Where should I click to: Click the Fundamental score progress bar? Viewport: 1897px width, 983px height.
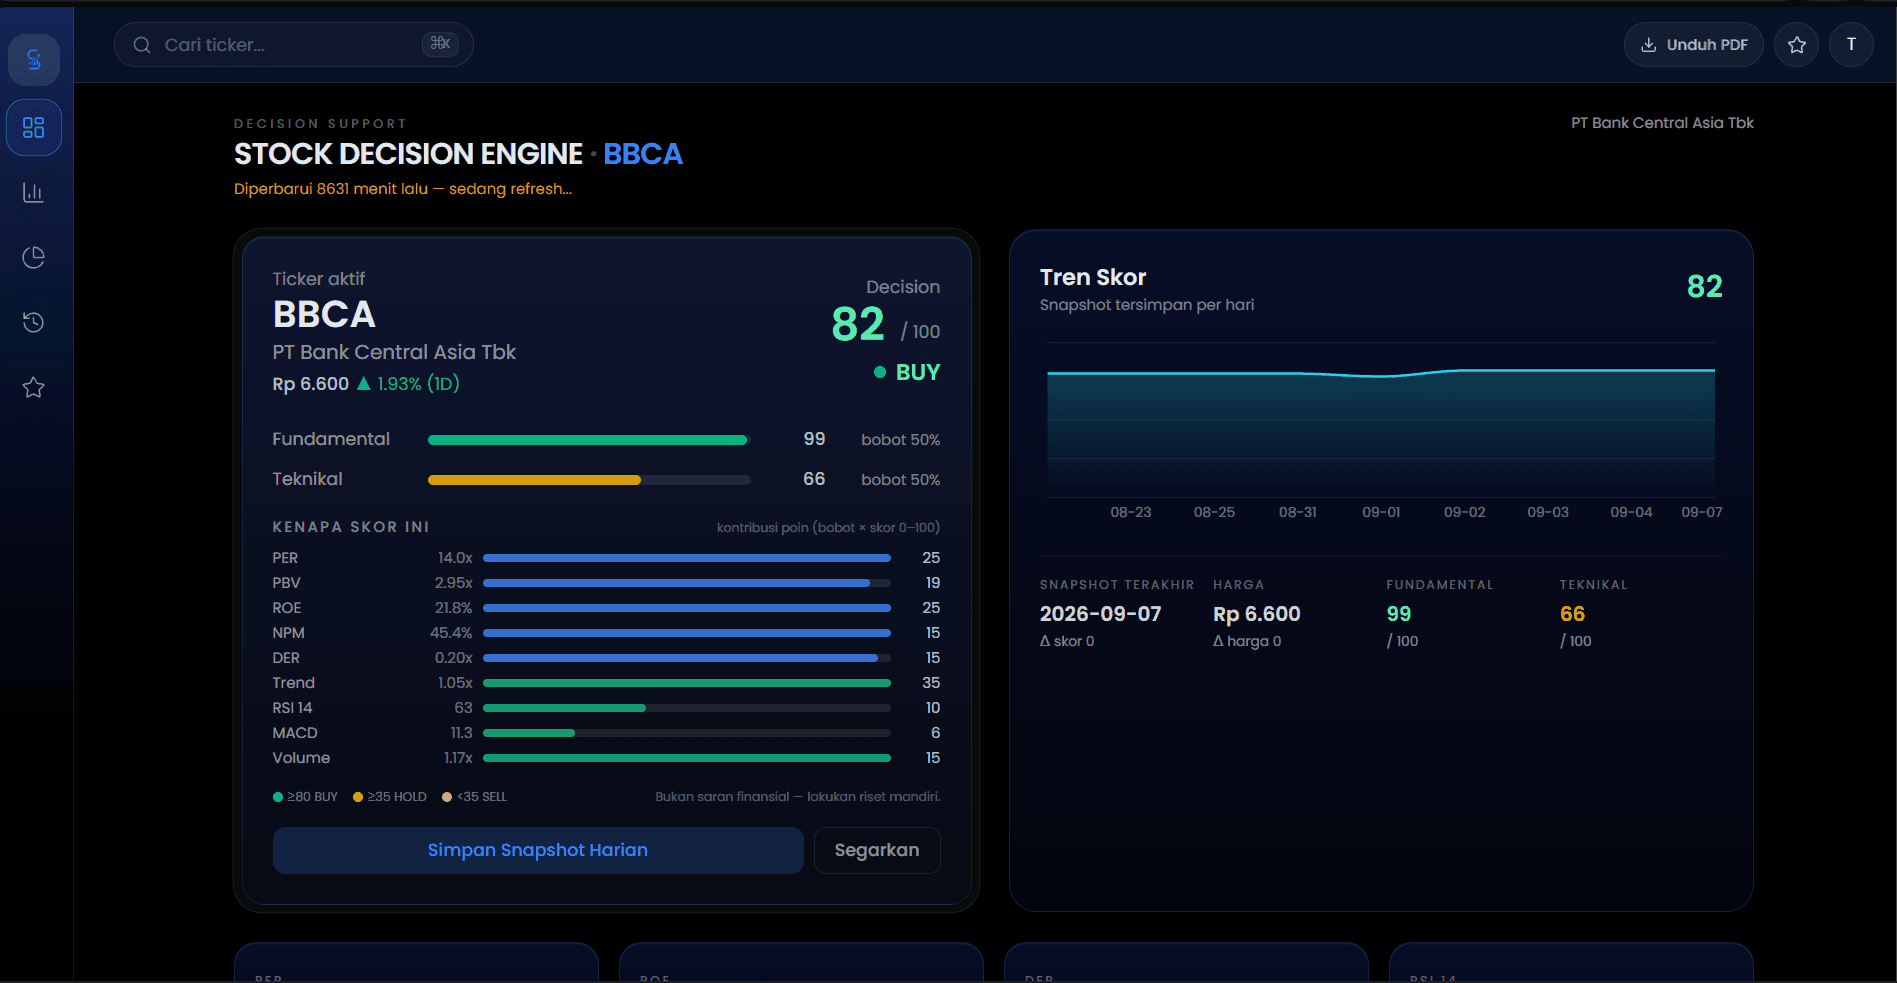589,440
